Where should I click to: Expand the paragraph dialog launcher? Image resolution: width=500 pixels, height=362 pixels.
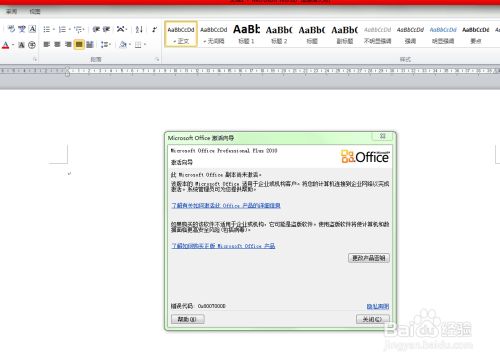tap(157, 60)
